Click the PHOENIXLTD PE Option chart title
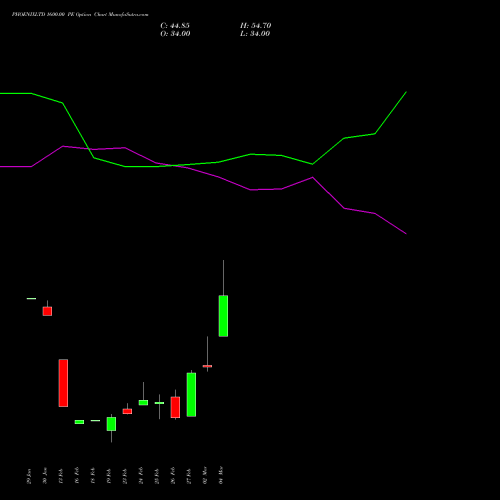This screenshot has width=500, height=500. 80,15
